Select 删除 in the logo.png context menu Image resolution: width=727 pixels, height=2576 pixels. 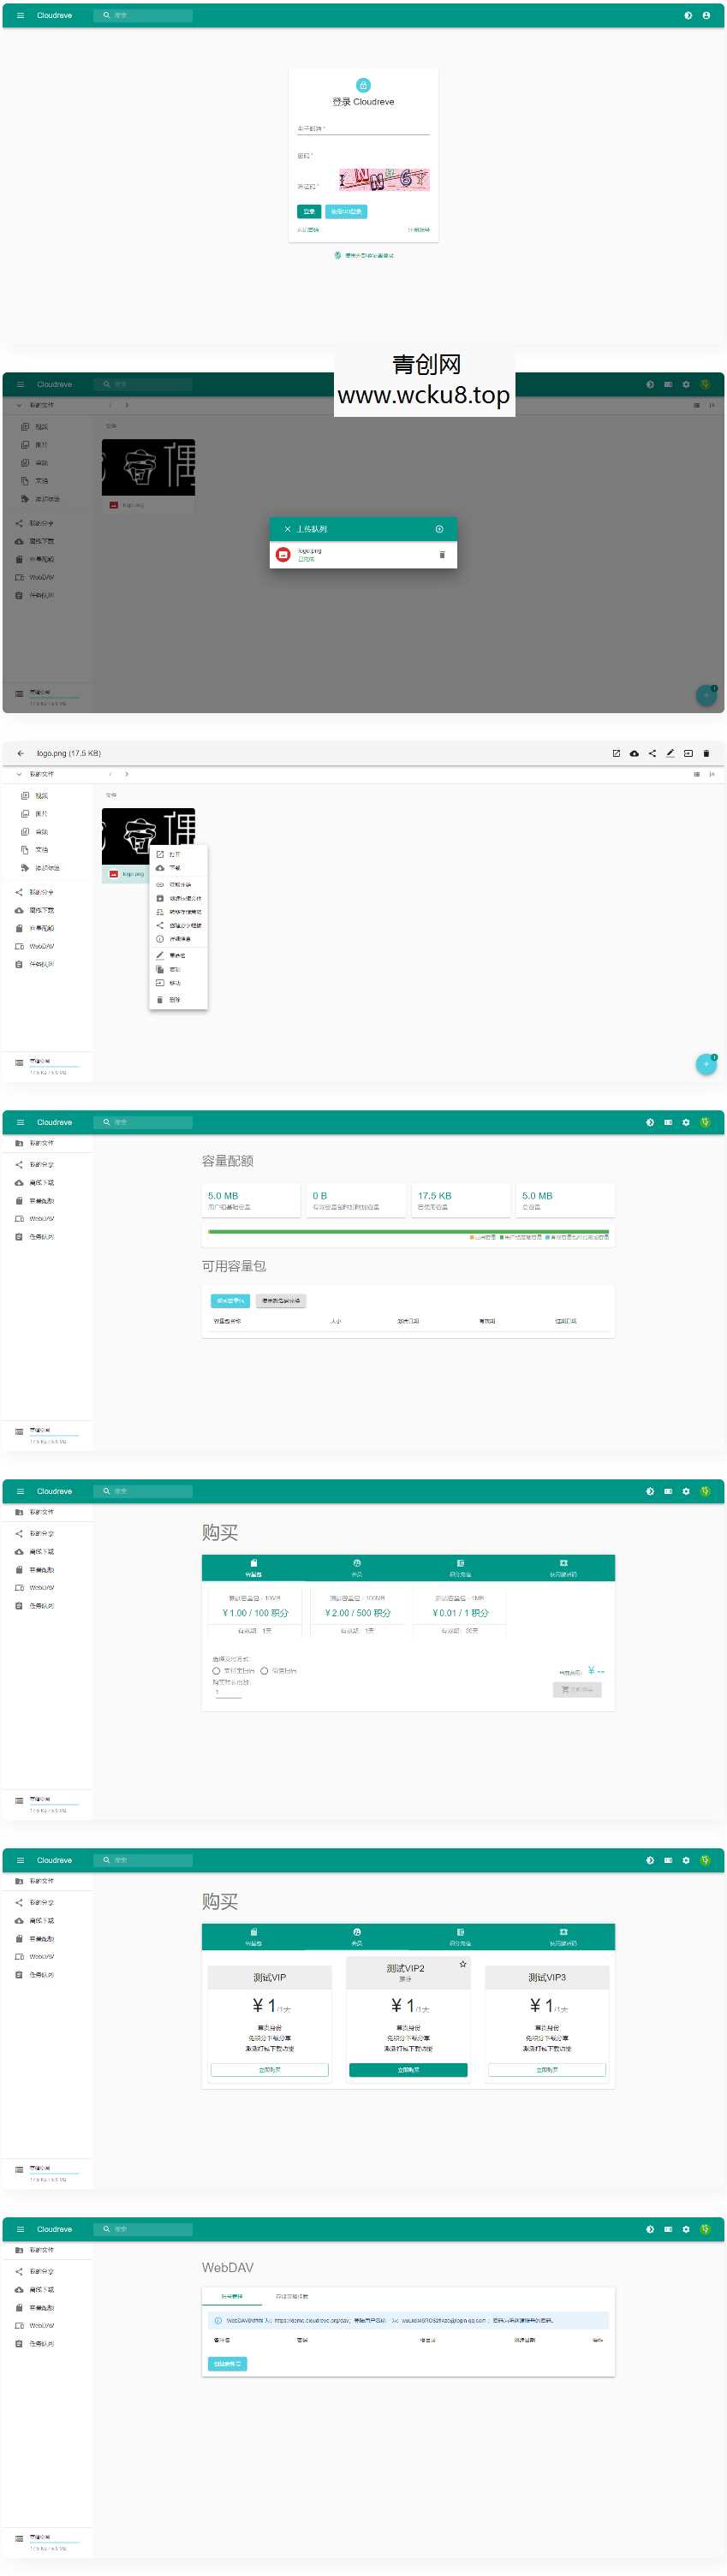tap(178, 999)
